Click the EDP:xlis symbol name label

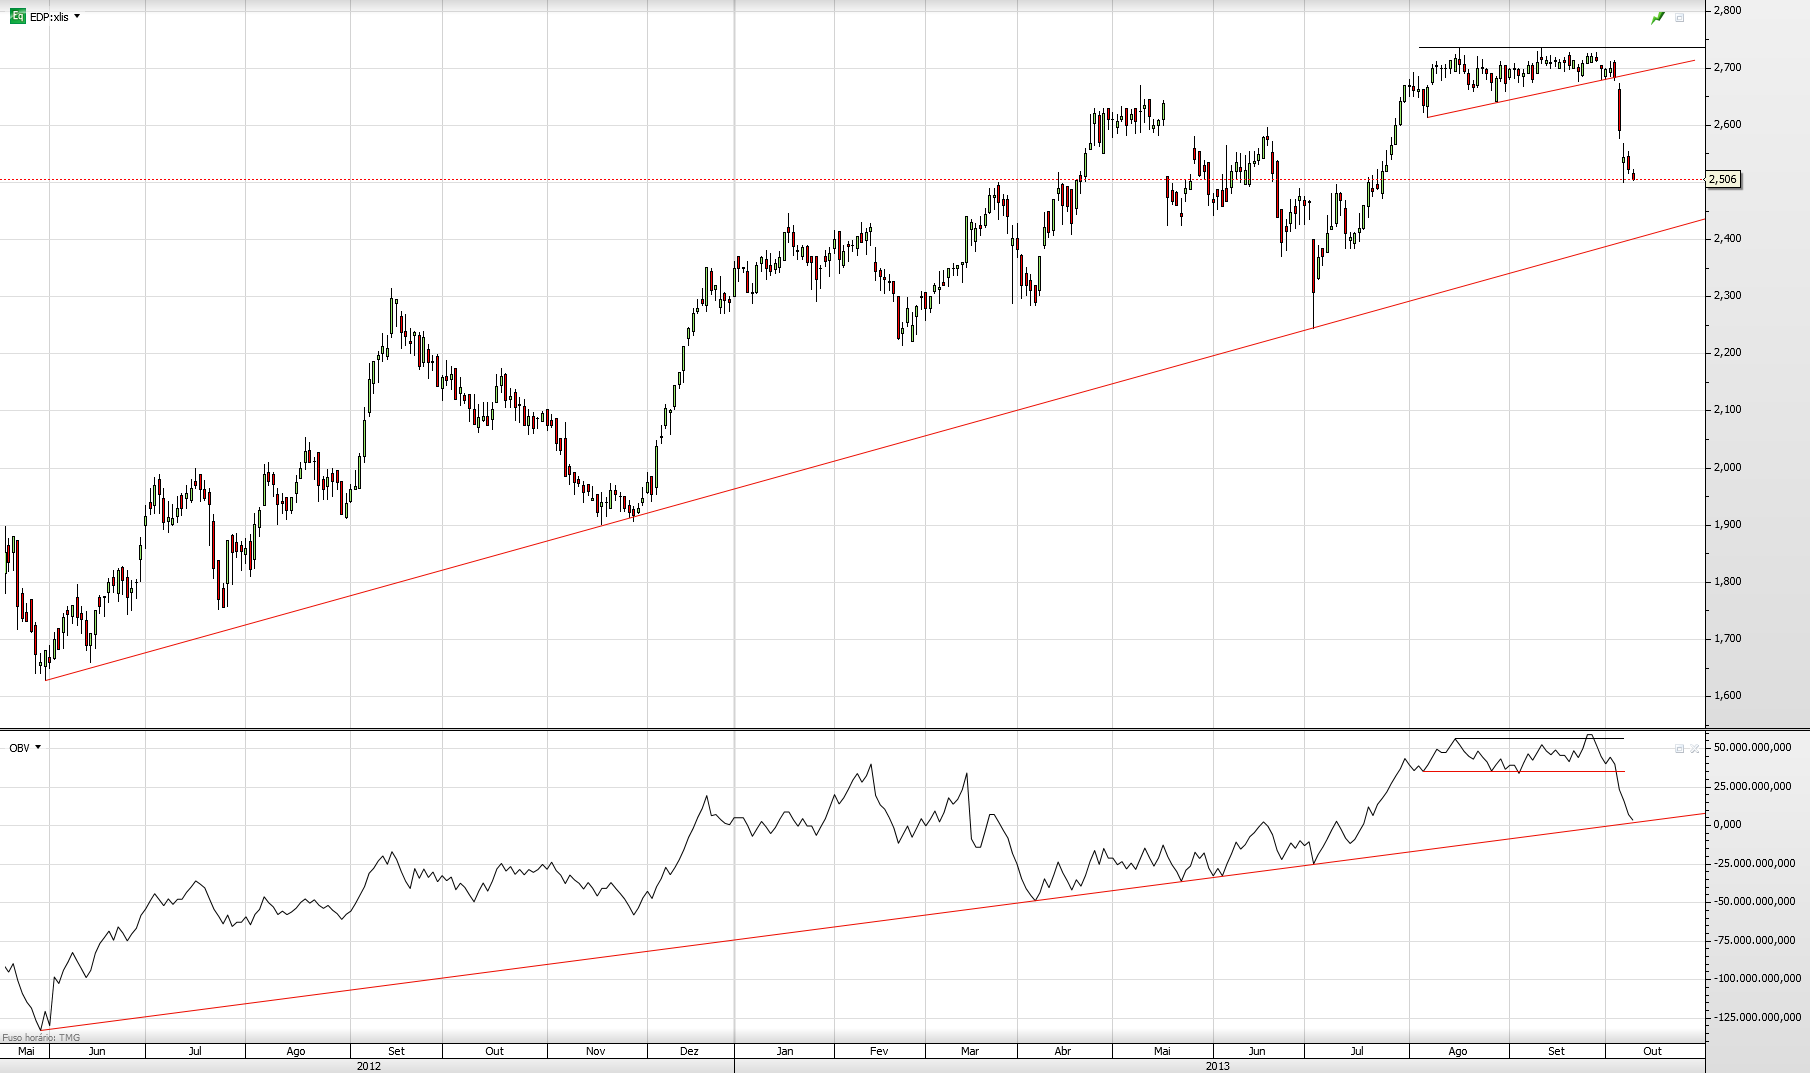click(x=49, y=17)
